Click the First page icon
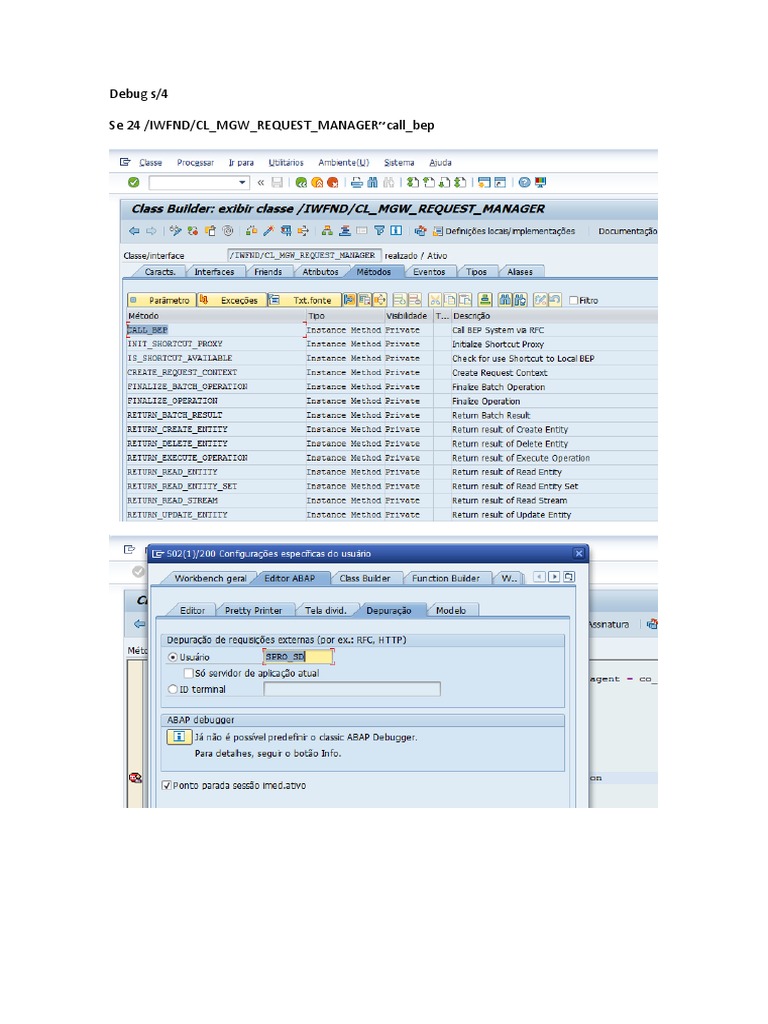The width and height of the screenshot is (768, 1024). coord(413,183)
